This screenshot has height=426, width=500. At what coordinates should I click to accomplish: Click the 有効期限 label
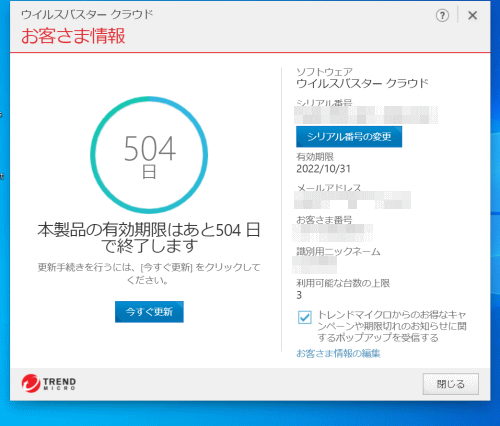coord(315,157)
